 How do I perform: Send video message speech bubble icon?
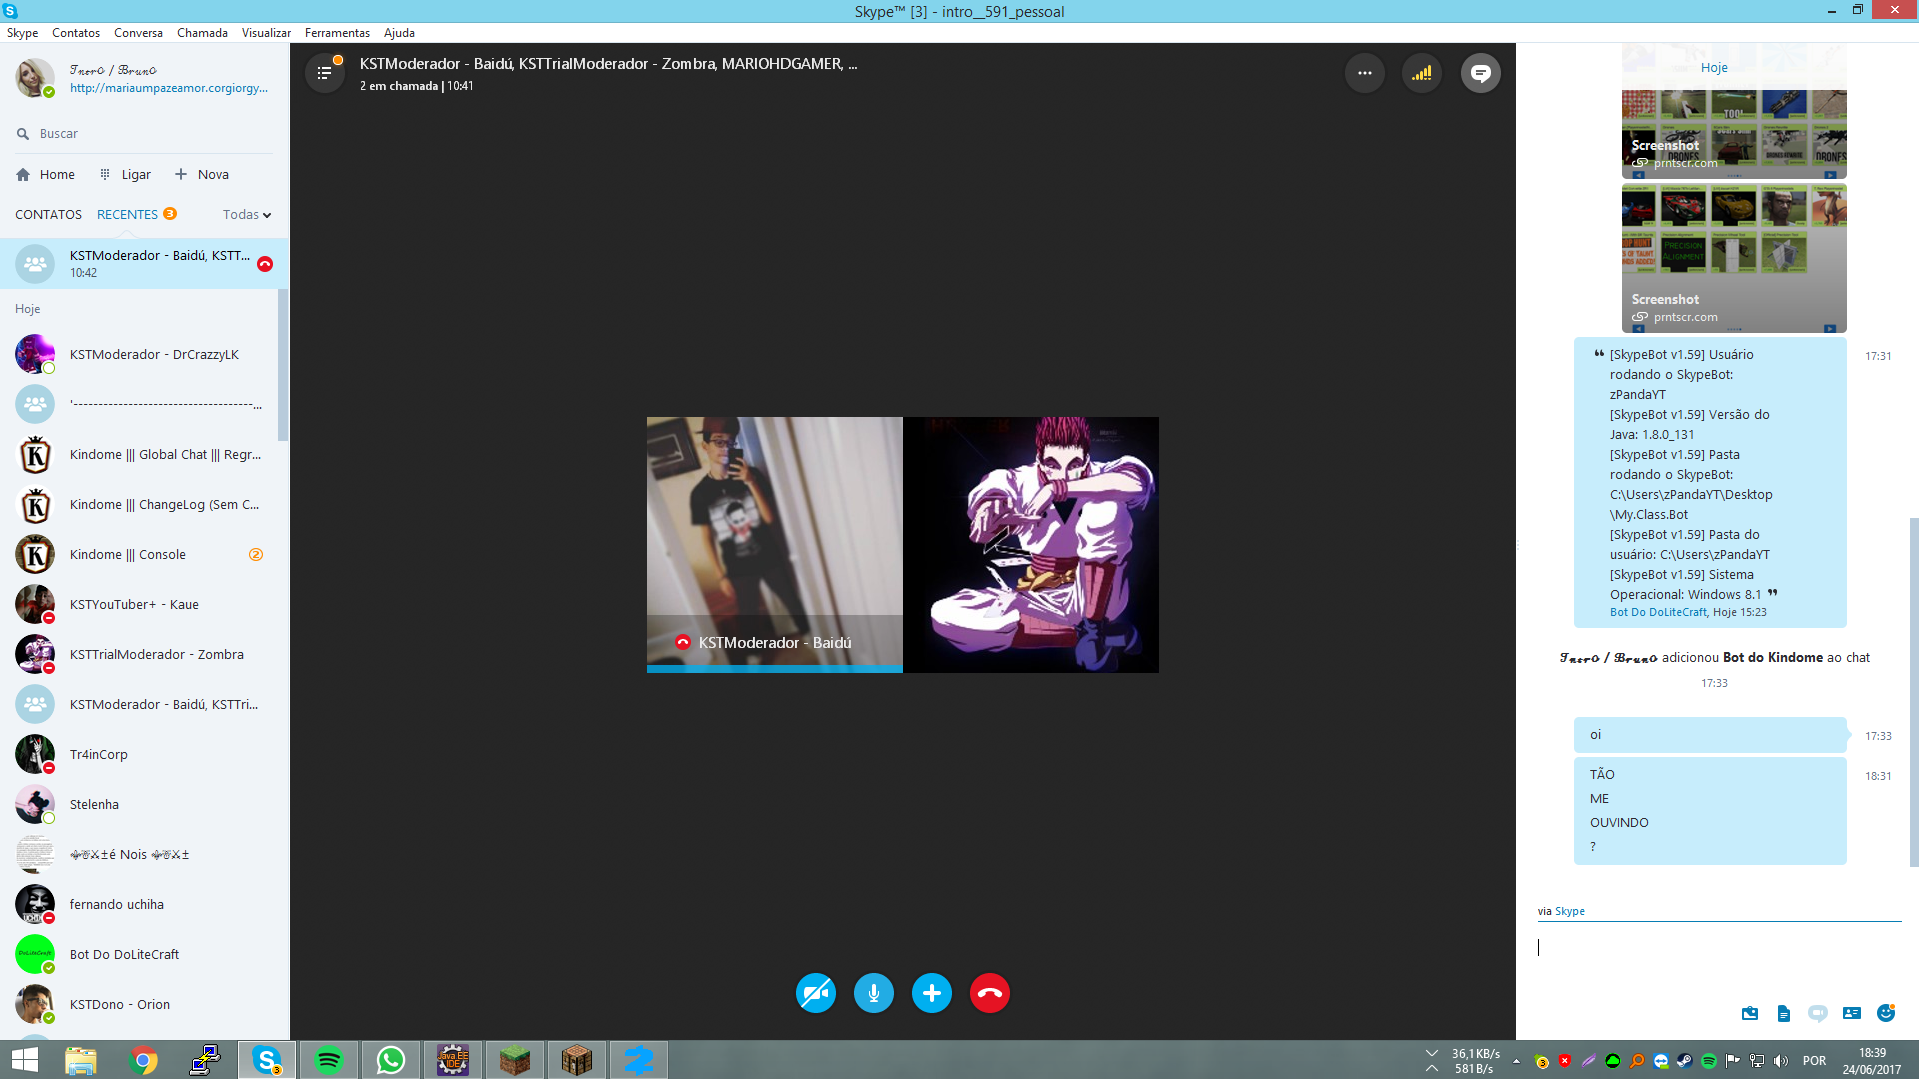(1817, 1014)
